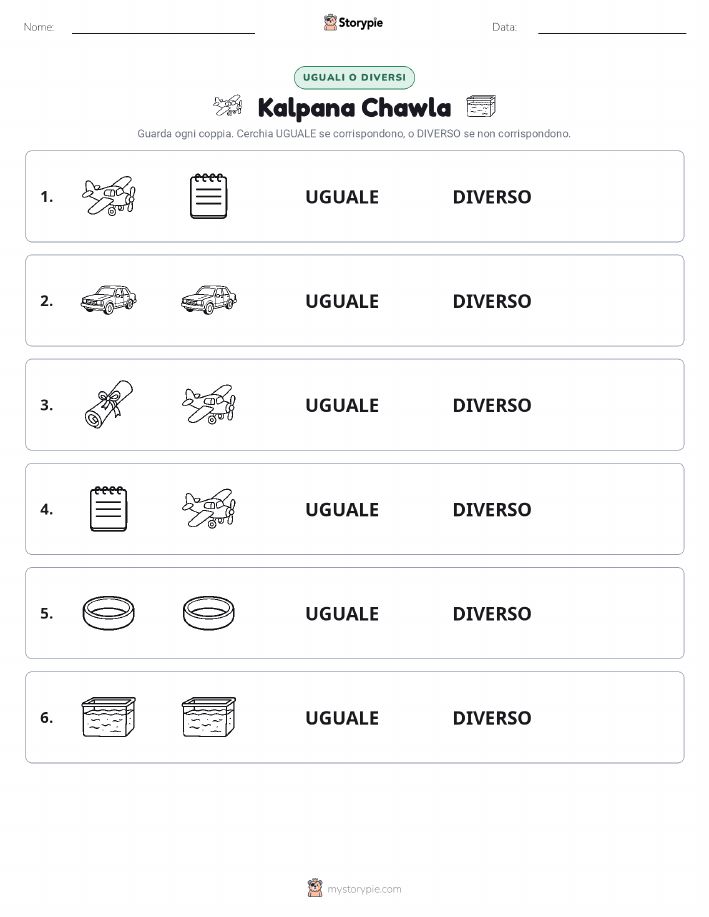Screen dimensions: 709x917
Task: Click the left car icon in row 2
Action: (x=109, y=300)
